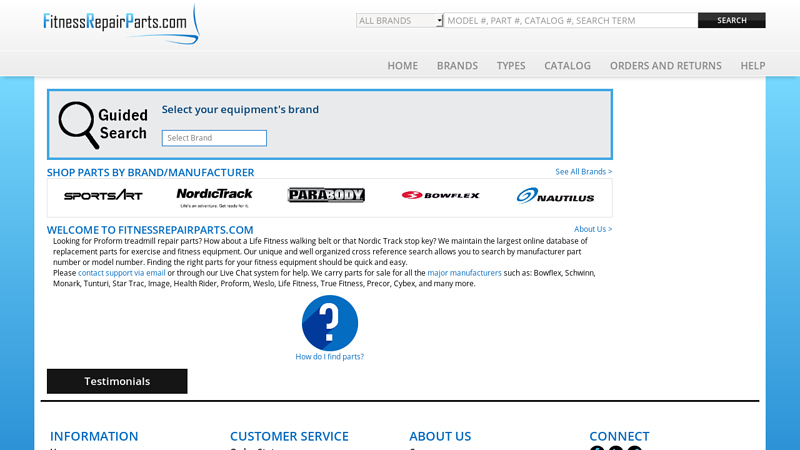Go to the HOME menu item

403,66
